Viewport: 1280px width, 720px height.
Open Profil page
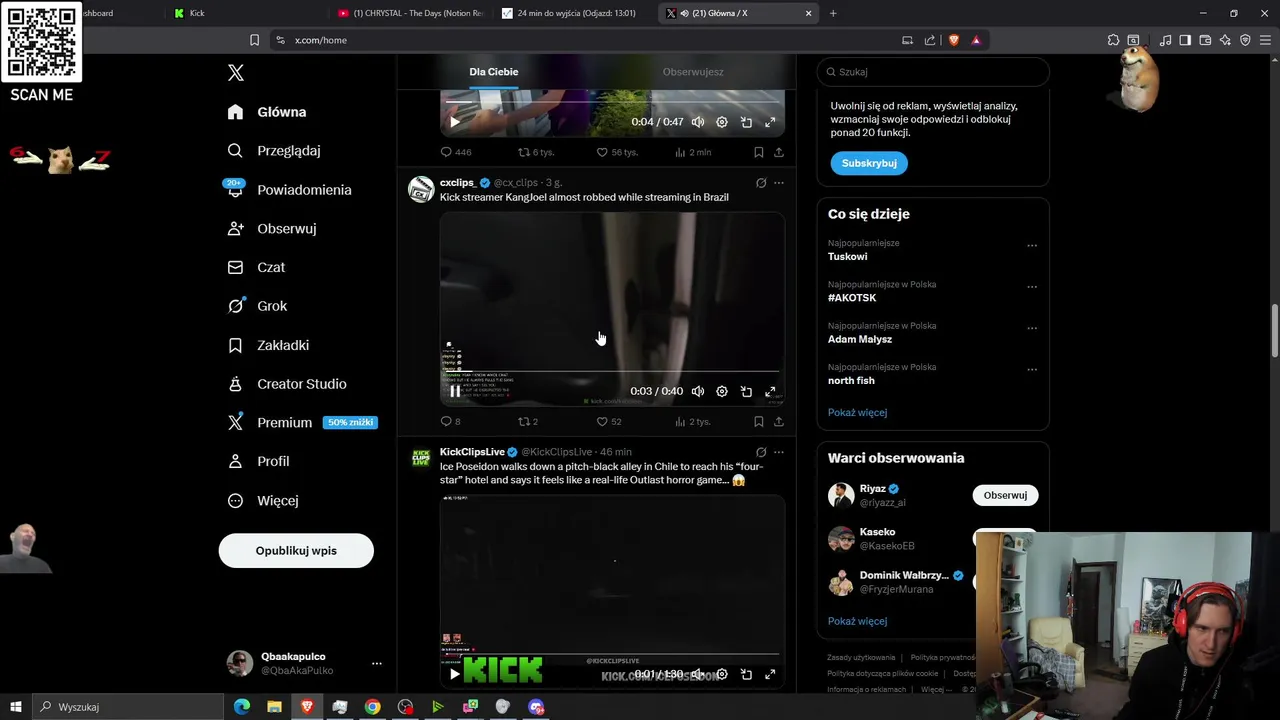coord(258,461)
